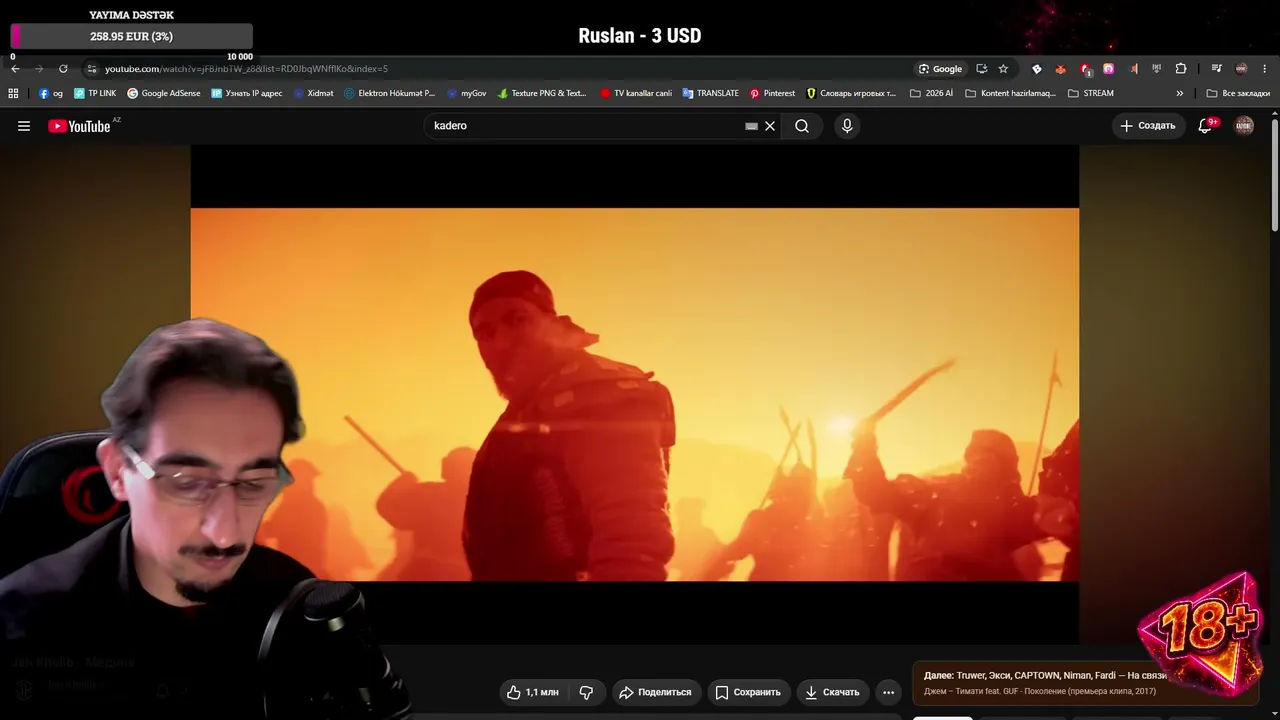Open the Texture PNG & Text bookmark

(542, 93)
